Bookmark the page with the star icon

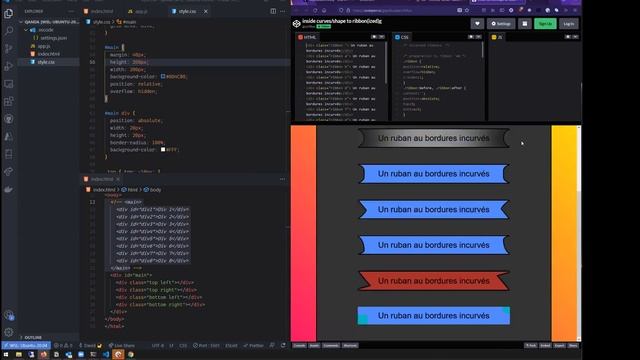[467, 10]
